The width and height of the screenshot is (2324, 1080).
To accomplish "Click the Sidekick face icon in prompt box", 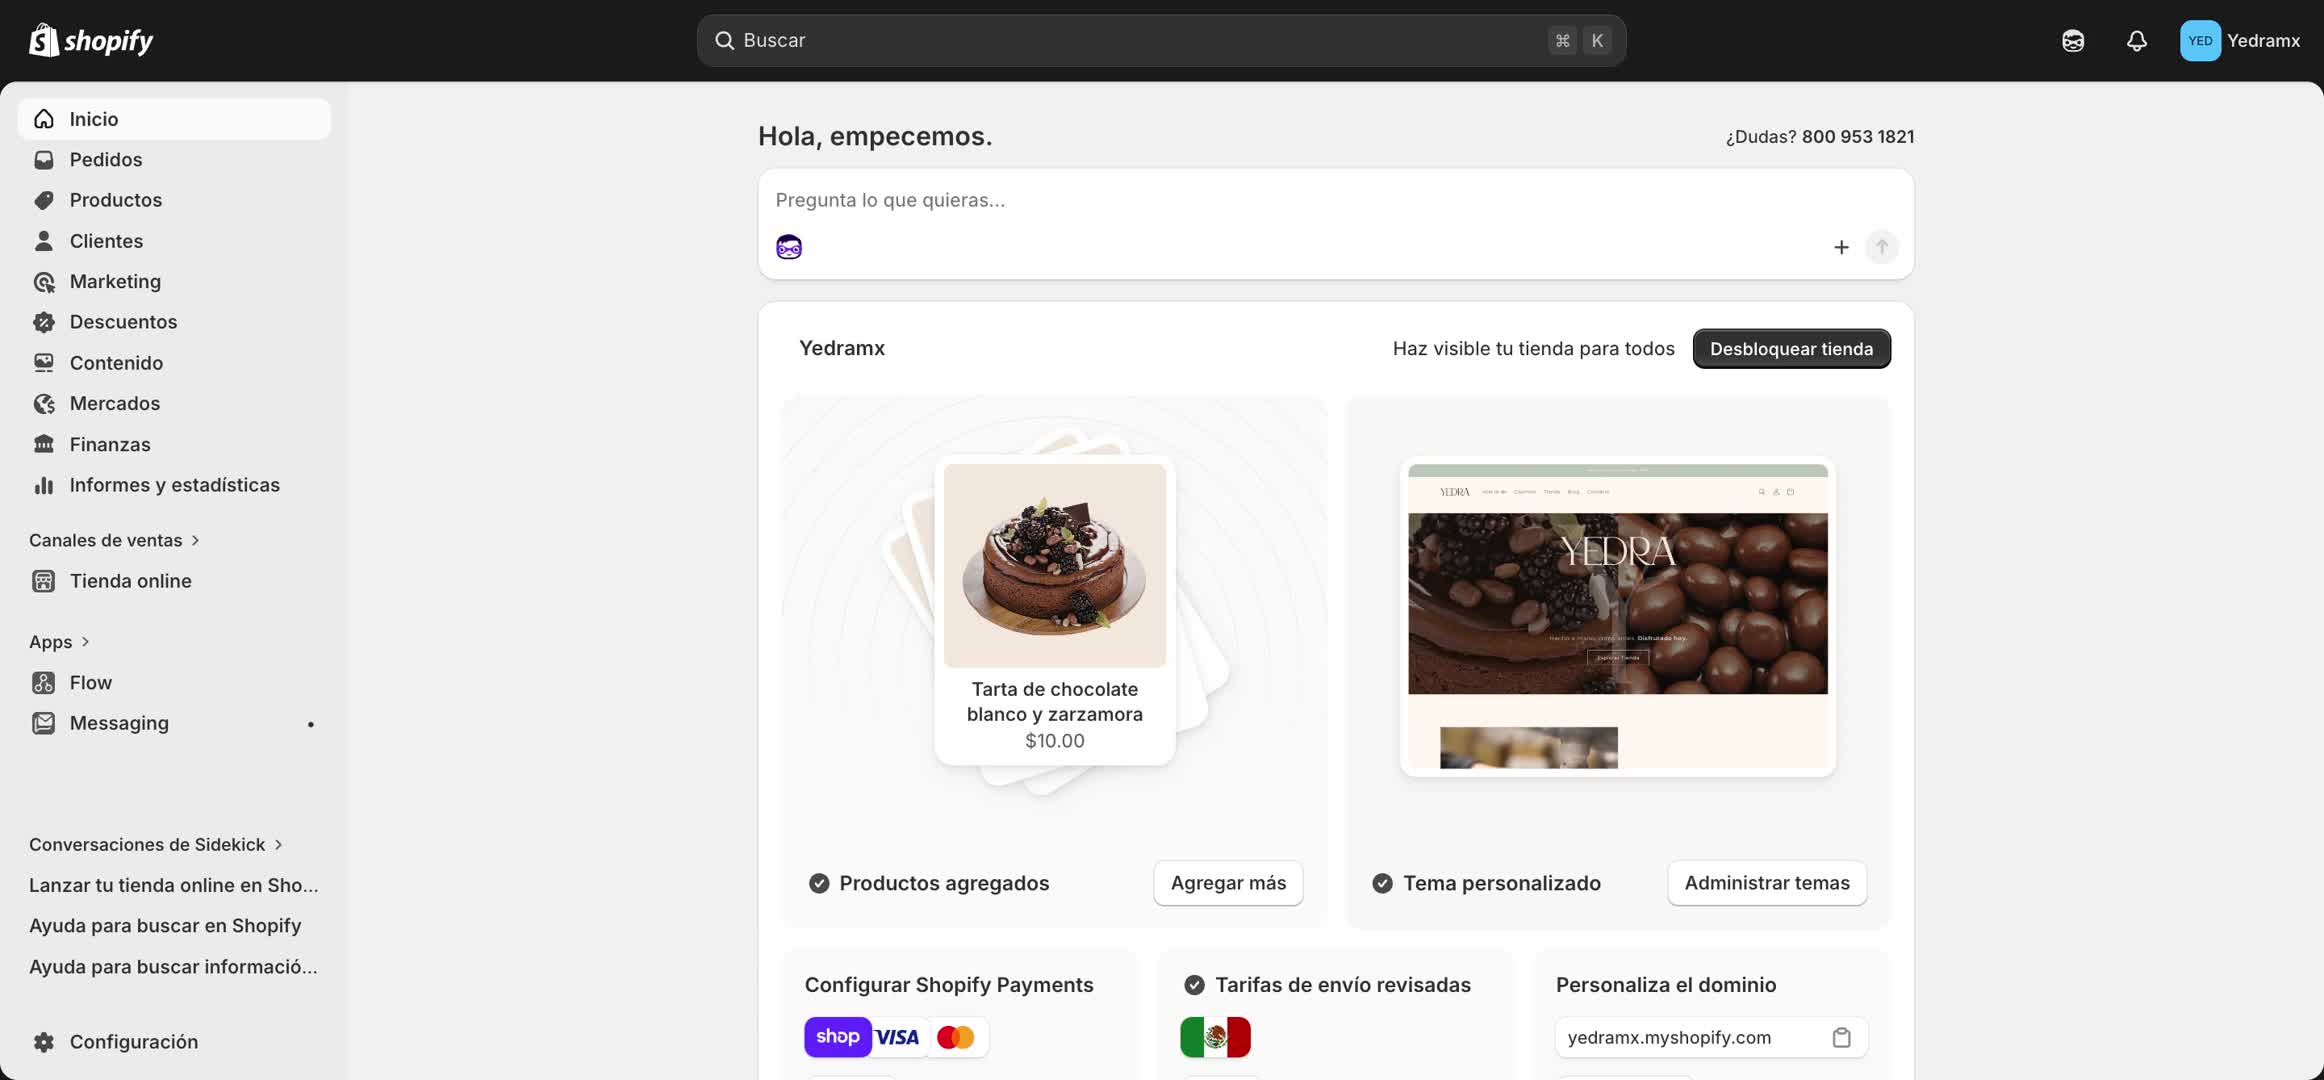I will coord(789,247).
